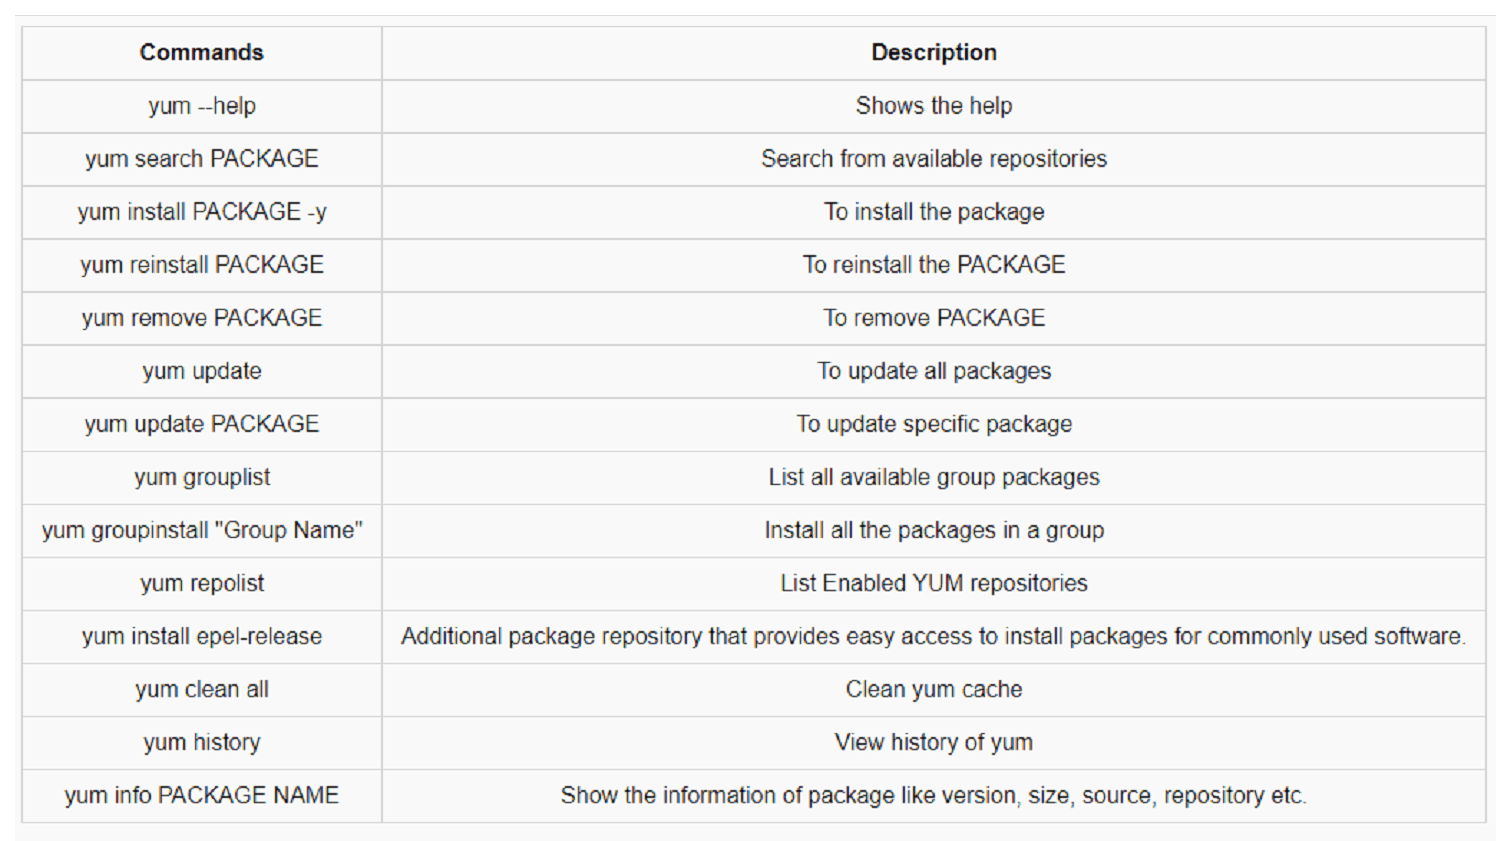Select the 'yum --help' command cell

click(x=202, y=106)
